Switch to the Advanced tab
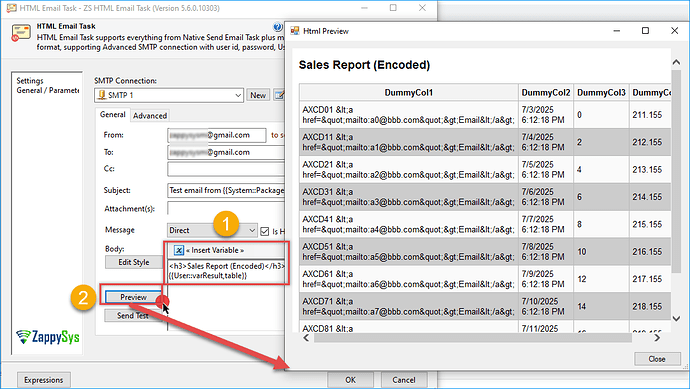The width and height of the screenshot is (690, 389). click(150, 116)
